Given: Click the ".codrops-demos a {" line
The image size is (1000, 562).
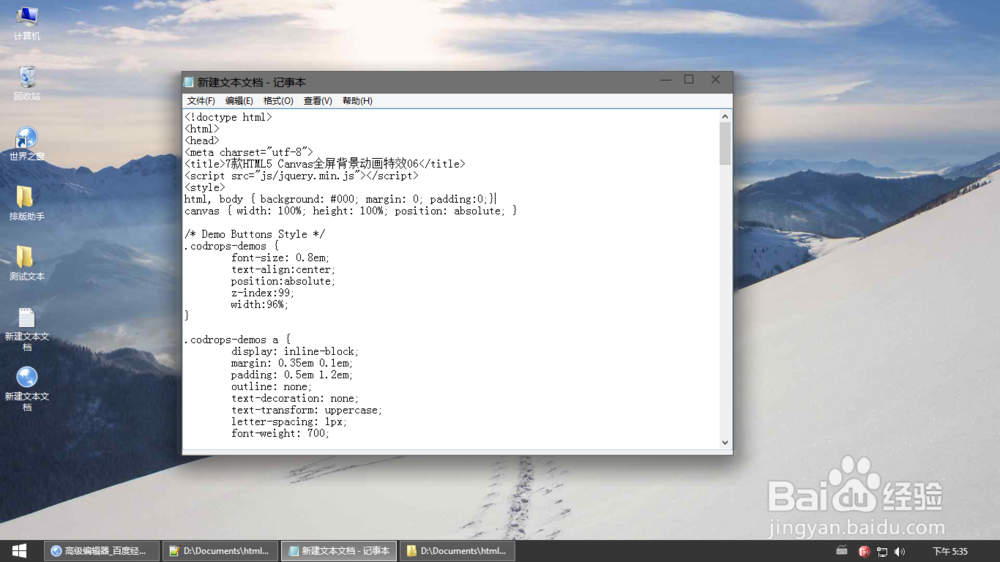Looking at the screenshot, I should 237,340.
